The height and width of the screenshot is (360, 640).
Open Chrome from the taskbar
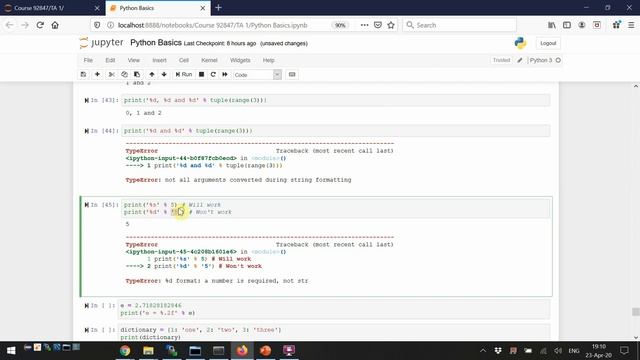(125, 350)
